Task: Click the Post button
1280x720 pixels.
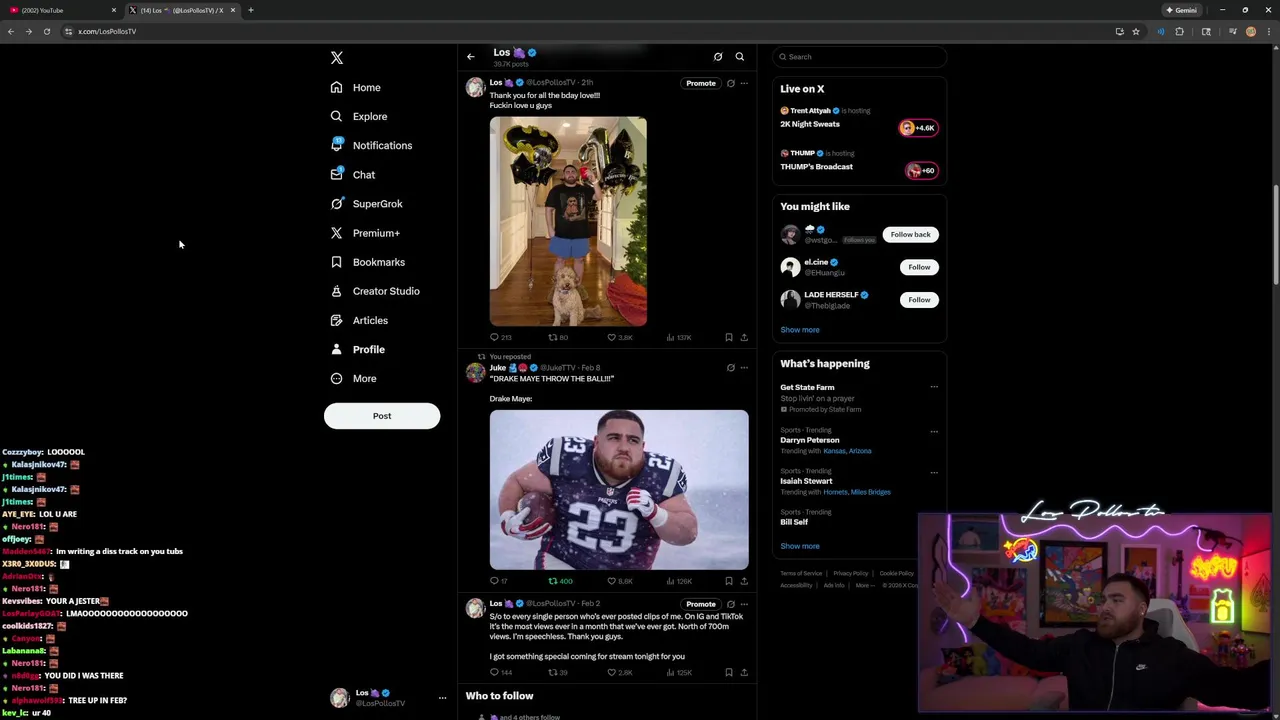Action: pyautogui.click(x=382, y=416)
